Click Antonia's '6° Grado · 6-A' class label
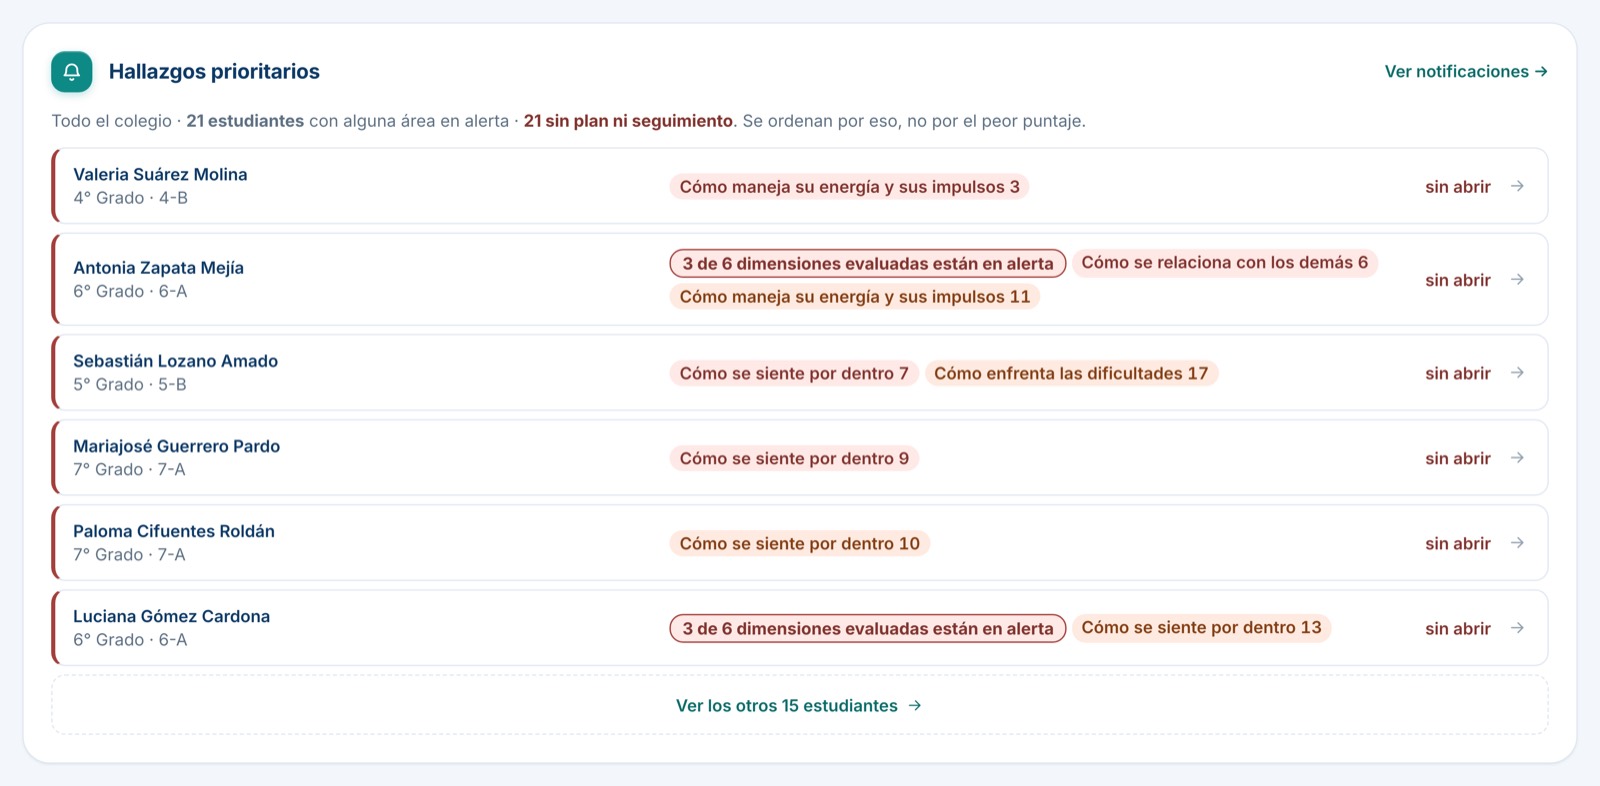The width and height of the screenshot is (1600, 786). point(130,291)
